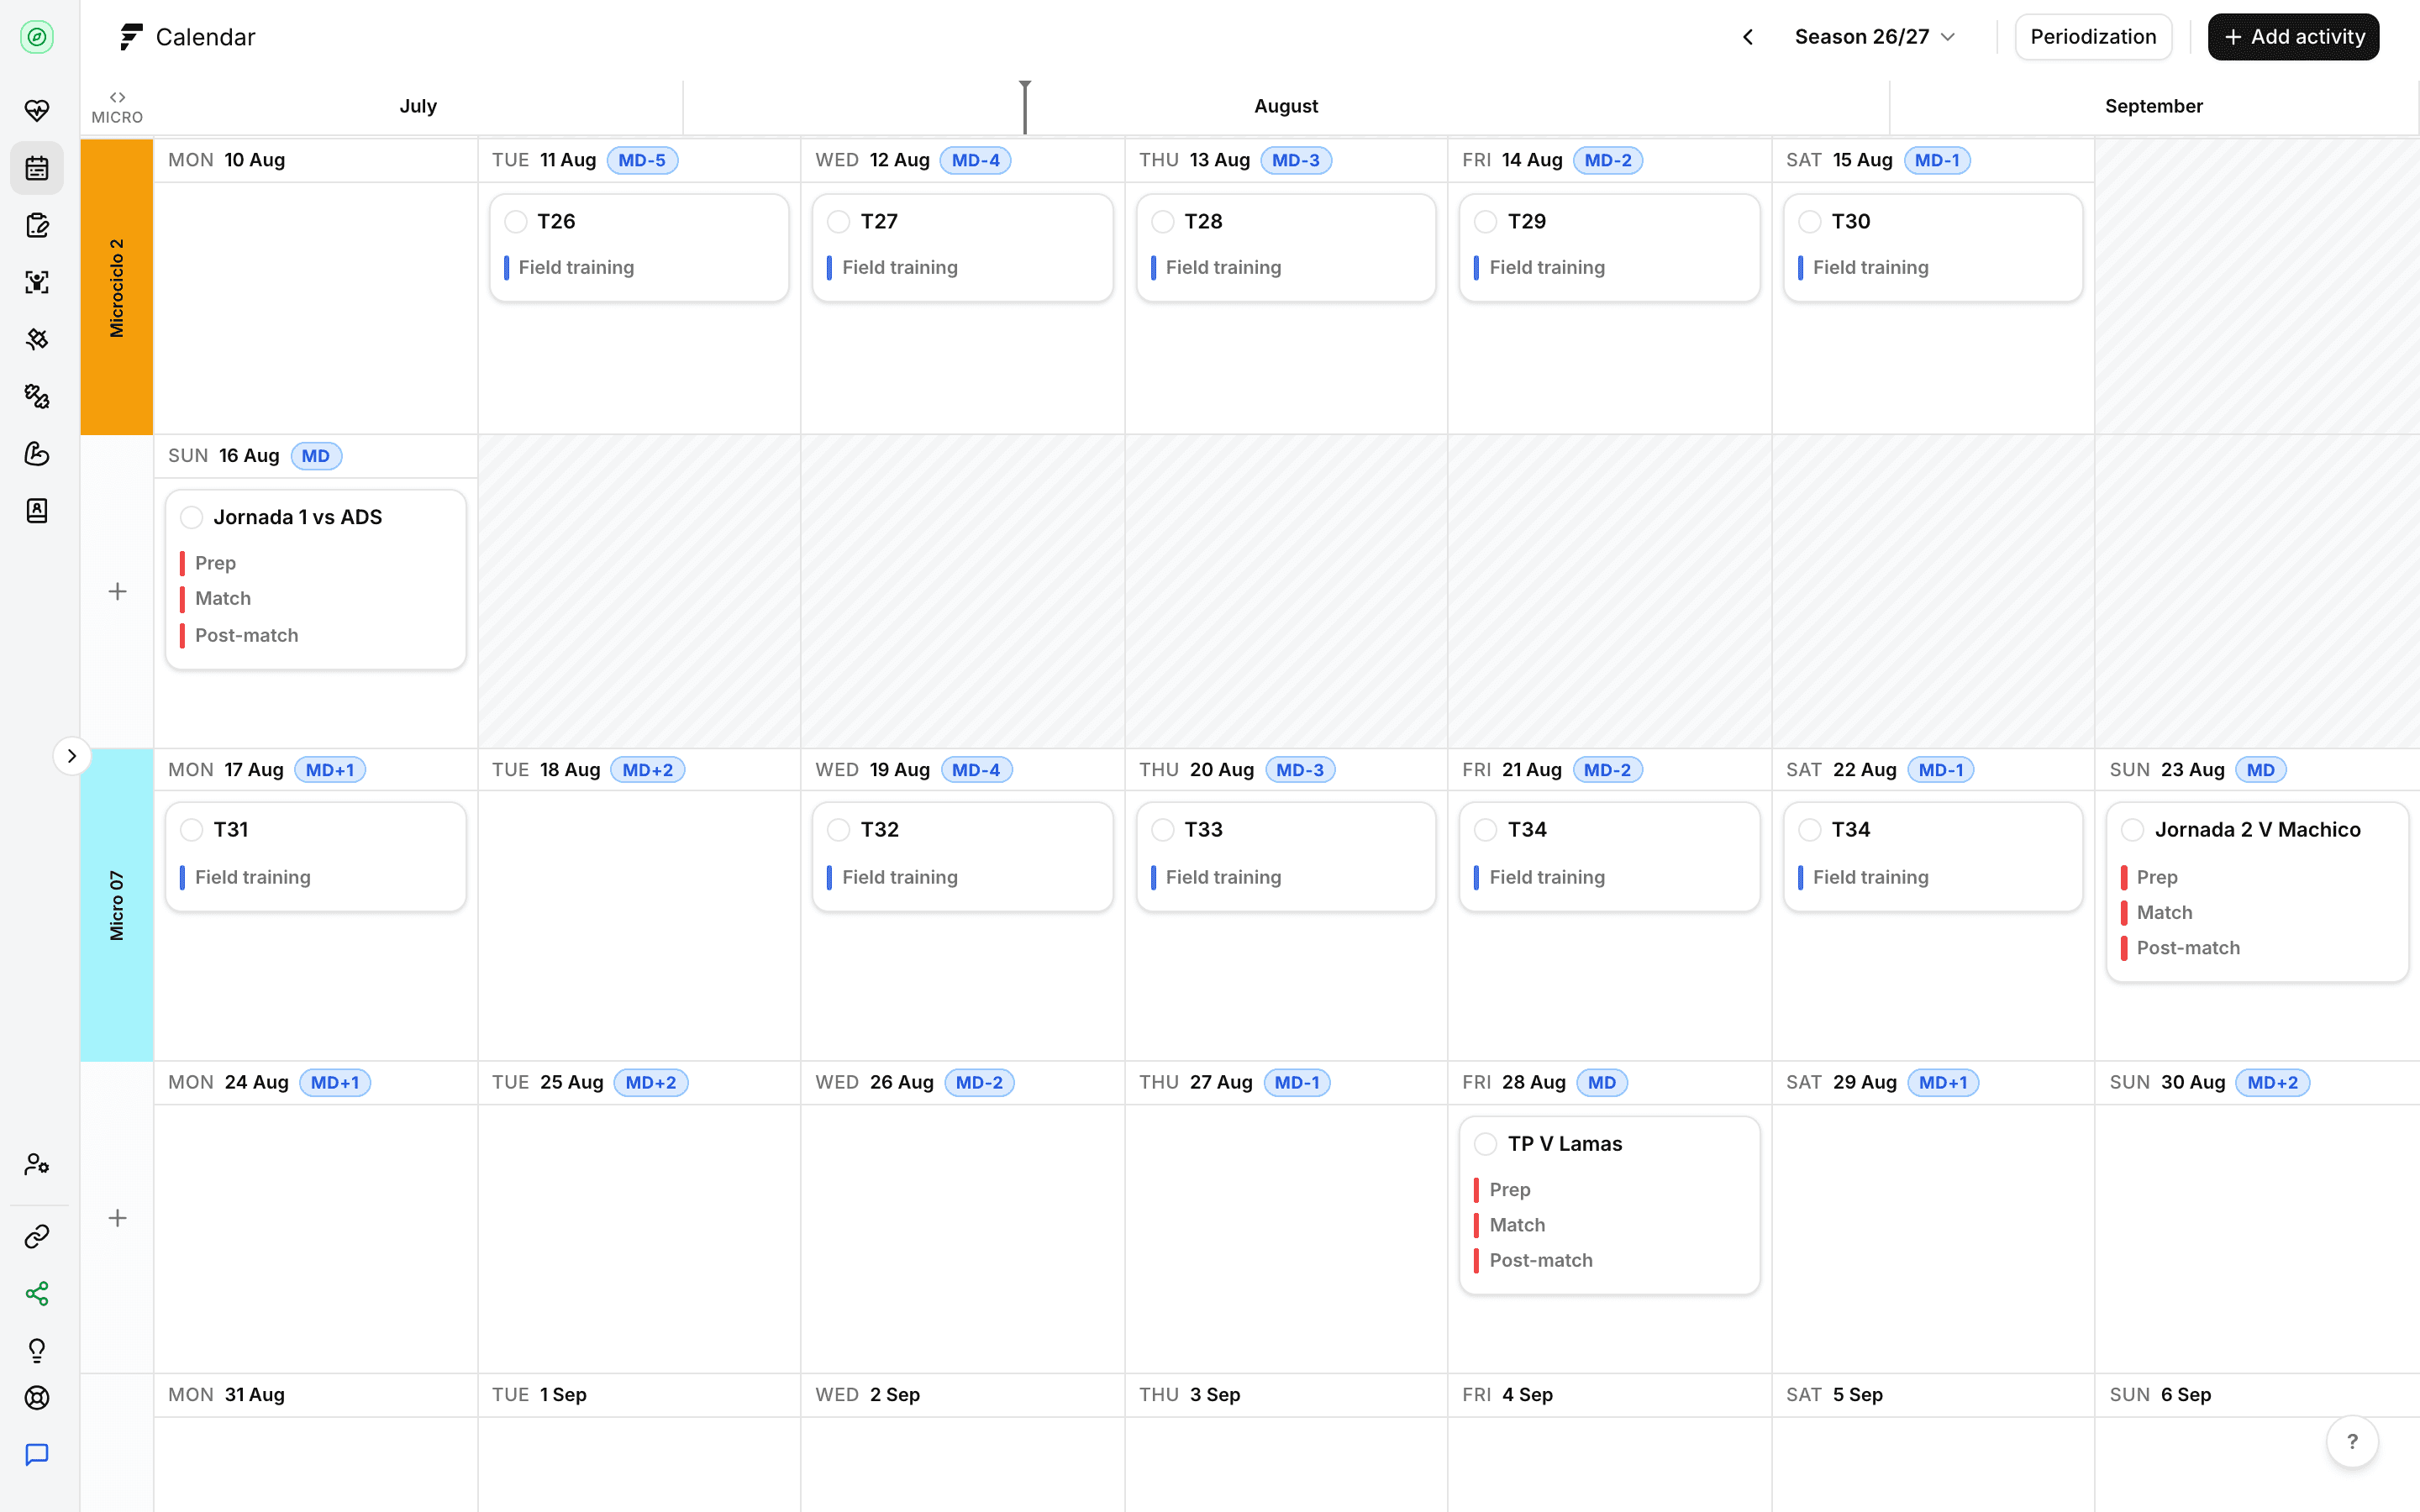Toggle the MICRO view expander
Viewport: 2420px width, 1512px height.
pyautogui.click(x=117, y=107)
